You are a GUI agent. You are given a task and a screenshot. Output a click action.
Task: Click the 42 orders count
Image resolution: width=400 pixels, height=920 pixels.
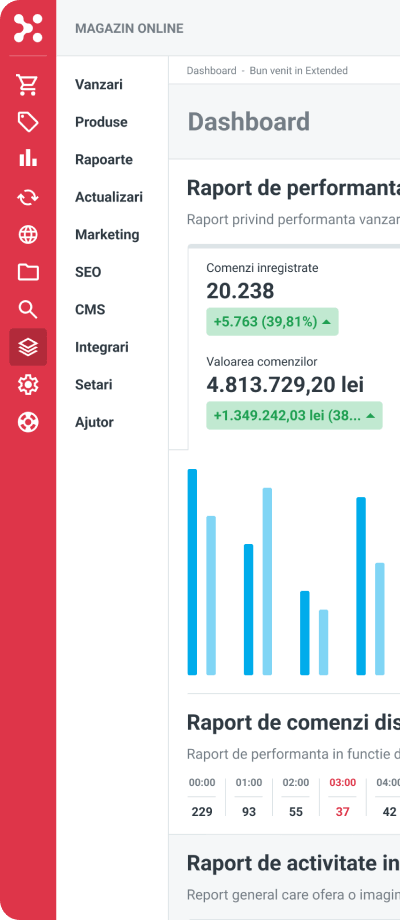tap(389, 811)
